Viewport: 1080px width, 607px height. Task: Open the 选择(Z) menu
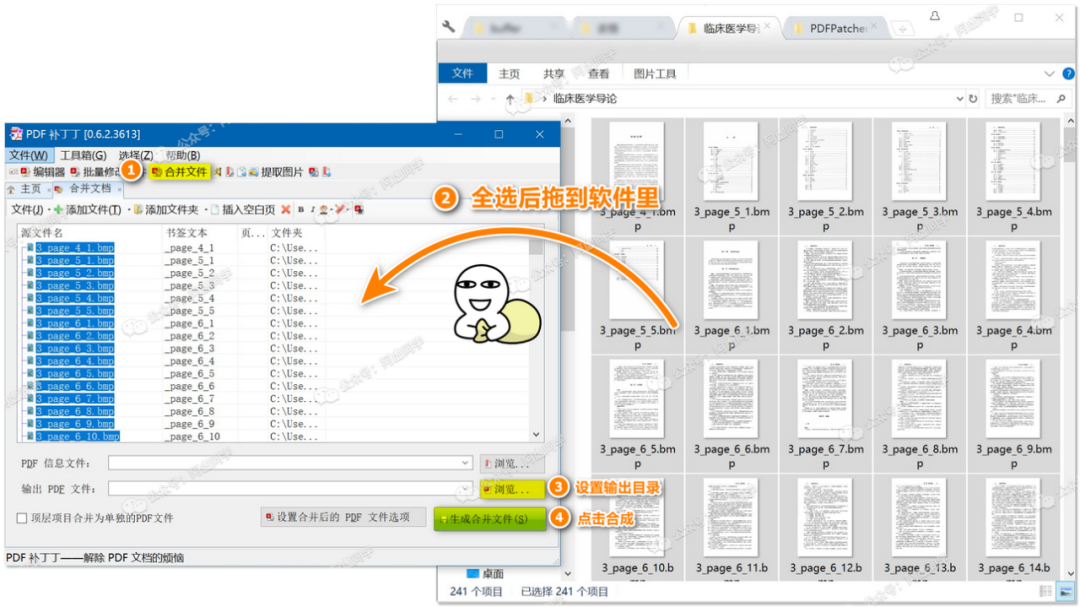136,155
